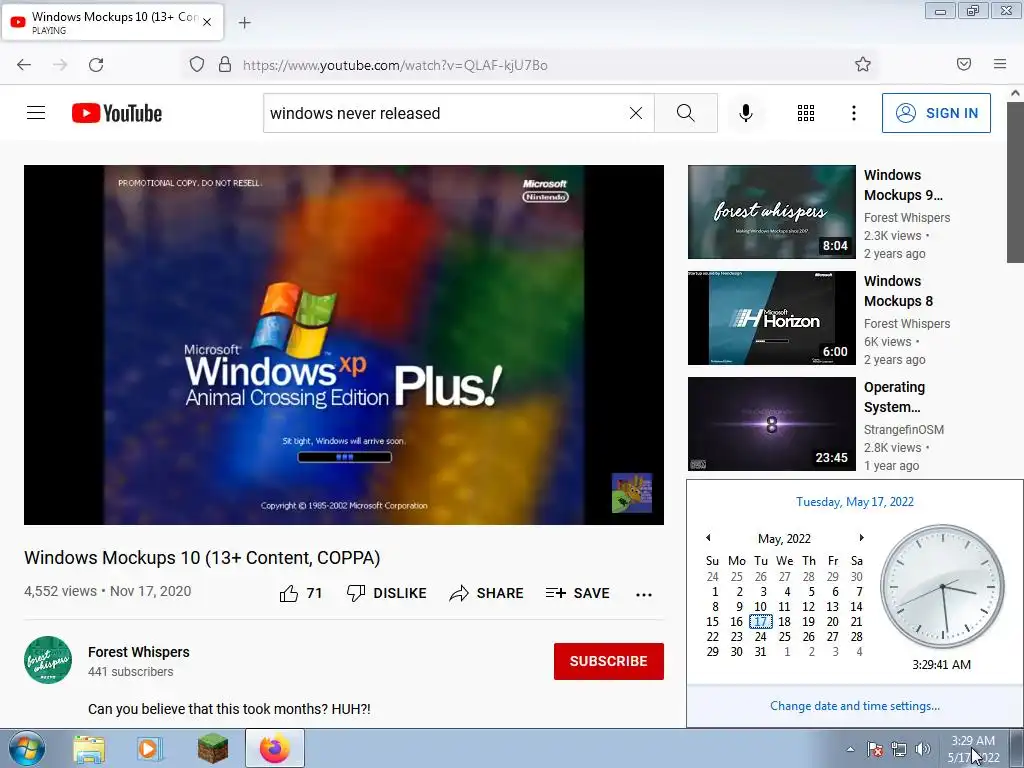Viewport: 1024px width, 768px height.
Task: Click the video player to pause playback
Action: pos(344,344)
